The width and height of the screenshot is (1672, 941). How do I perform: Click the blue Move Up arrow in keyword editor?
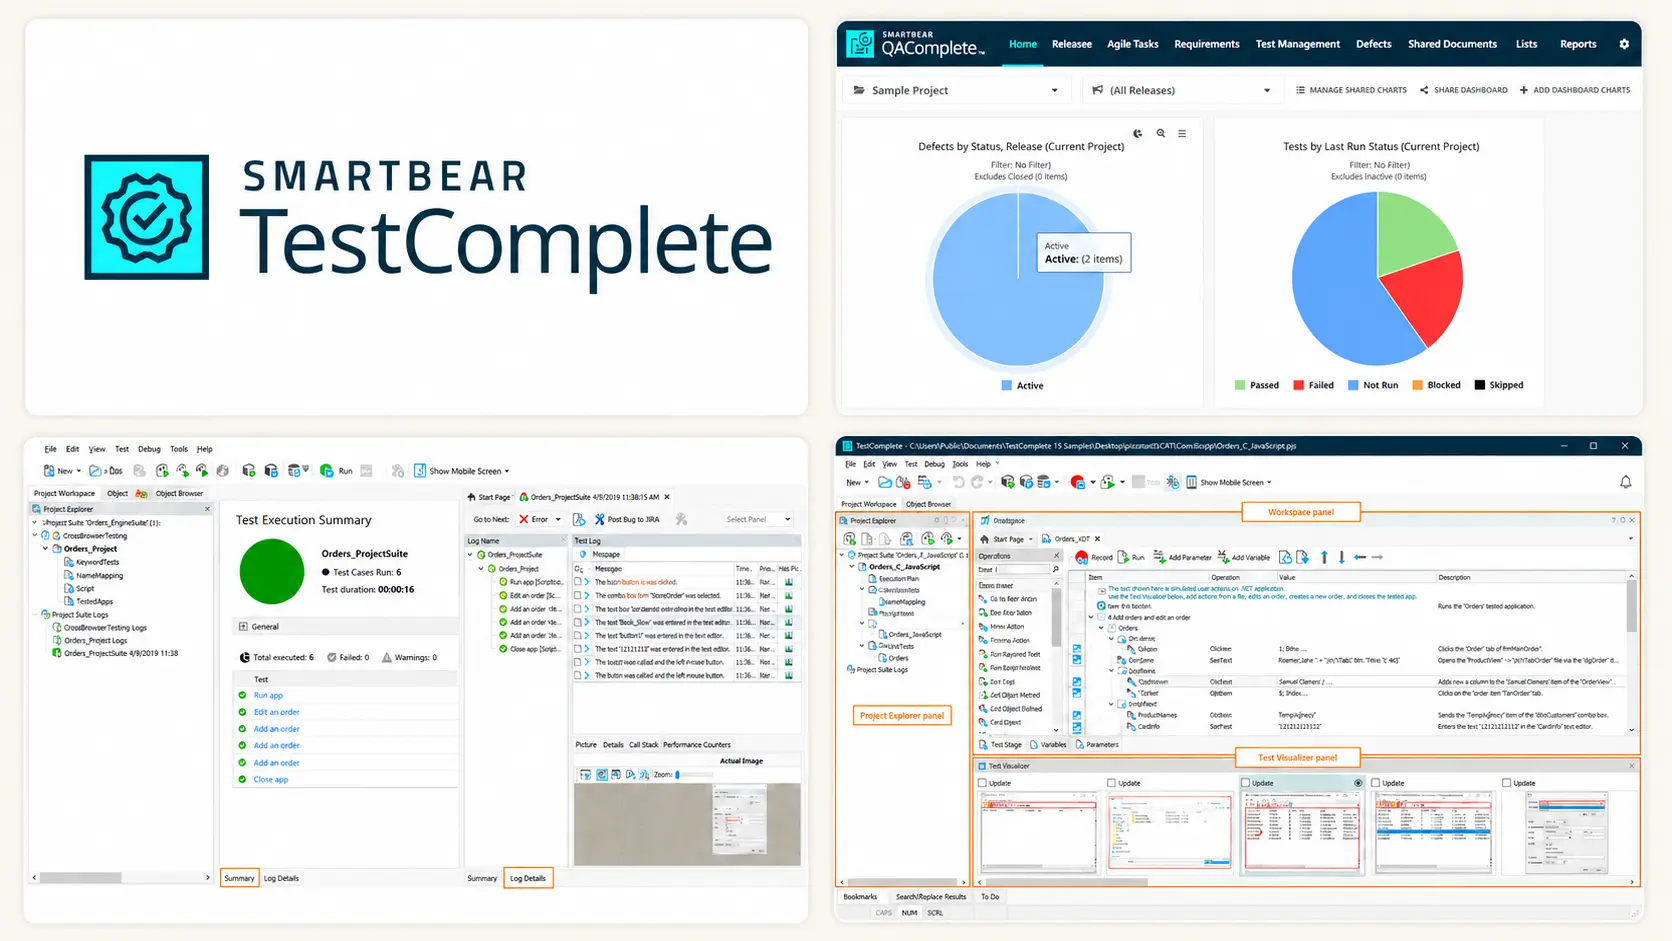pyautogui.click(x=1324, y=557)
